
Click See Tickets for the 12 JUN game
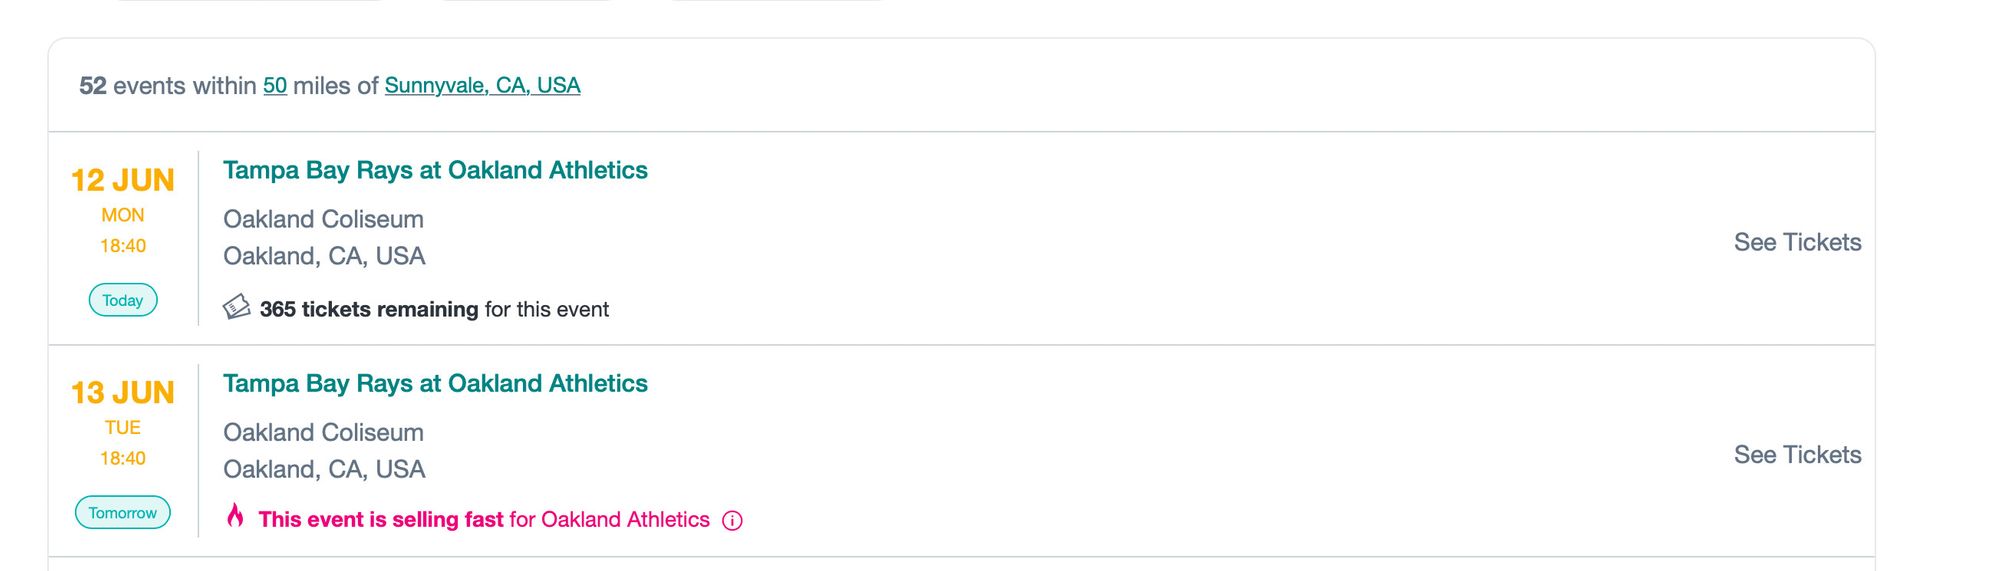[x=1797, y=242]
